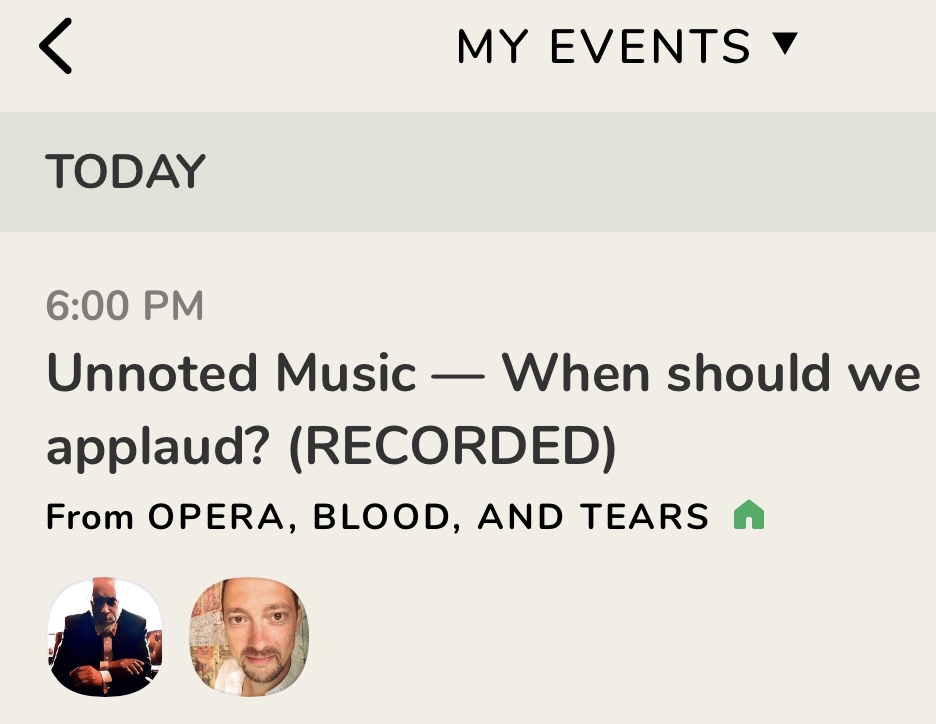Tap the MY EVENTS header title
This screenshot has height=724, width=936.
tap(603, 47)
